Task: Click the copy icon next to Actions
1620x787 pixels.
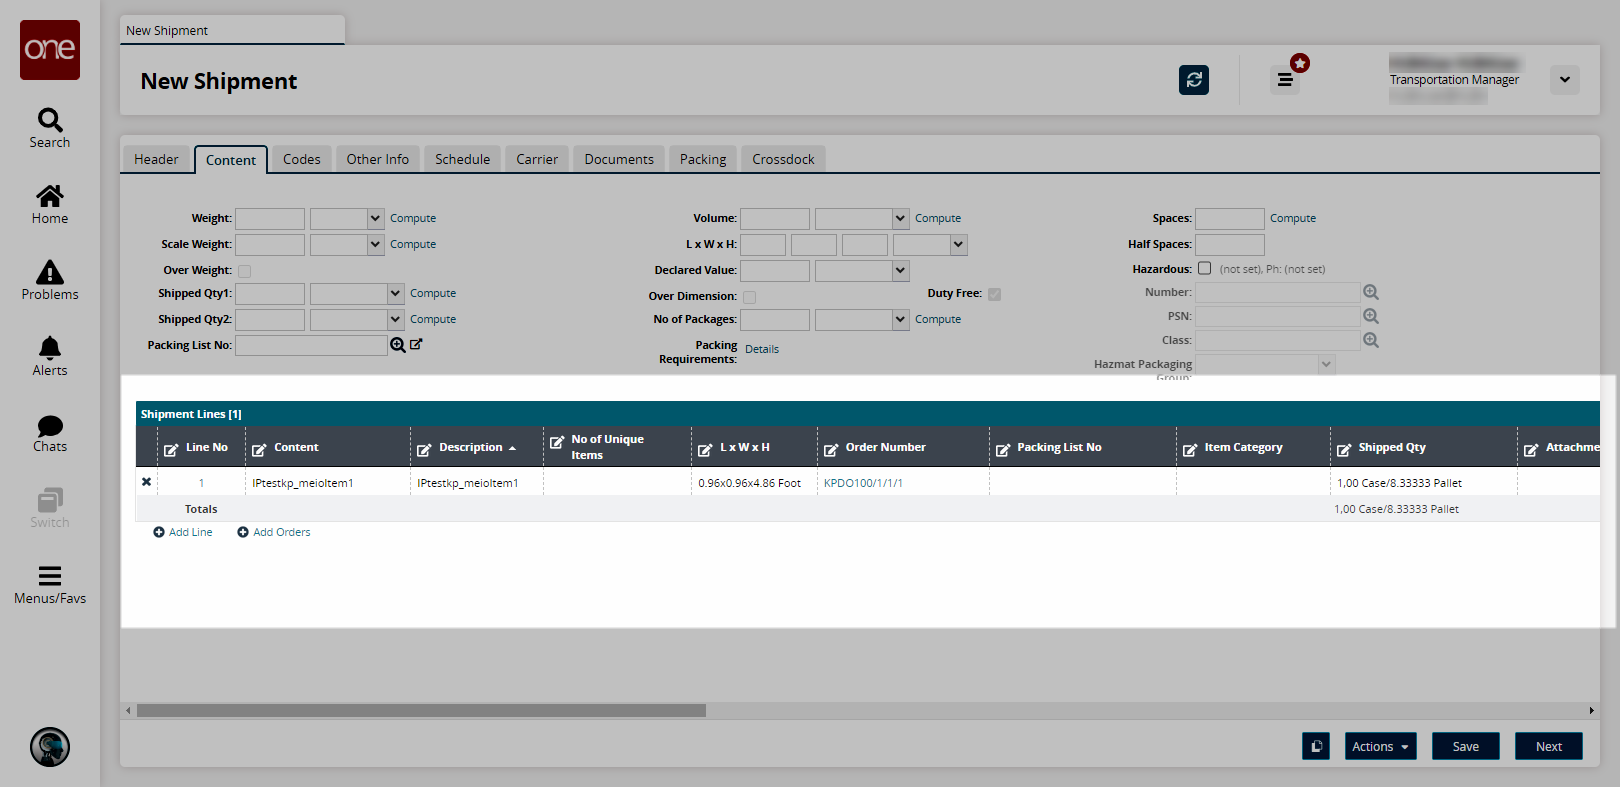Action: (1316, 746)
